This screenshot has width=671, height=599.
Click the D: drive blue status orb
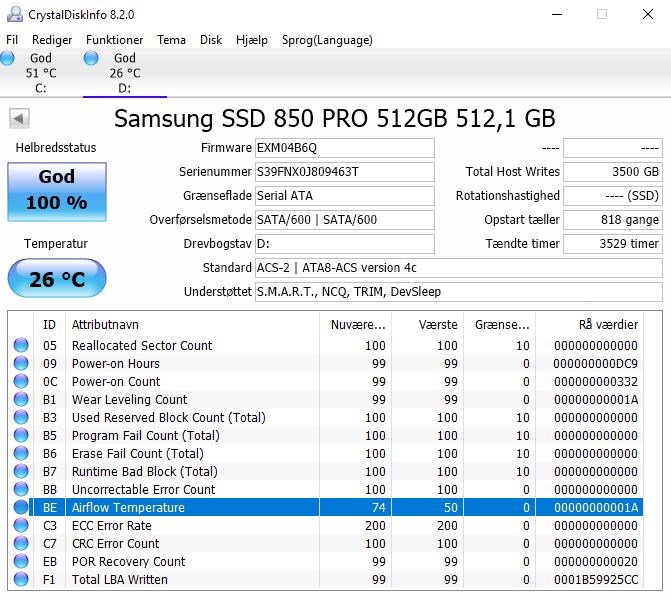91,58
